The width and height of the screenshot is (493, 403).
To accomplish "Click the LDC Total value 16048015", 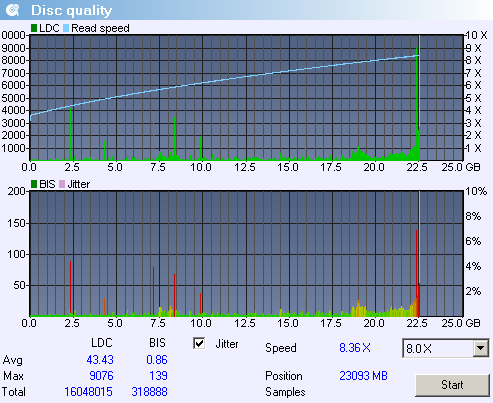I will [88, 392].
